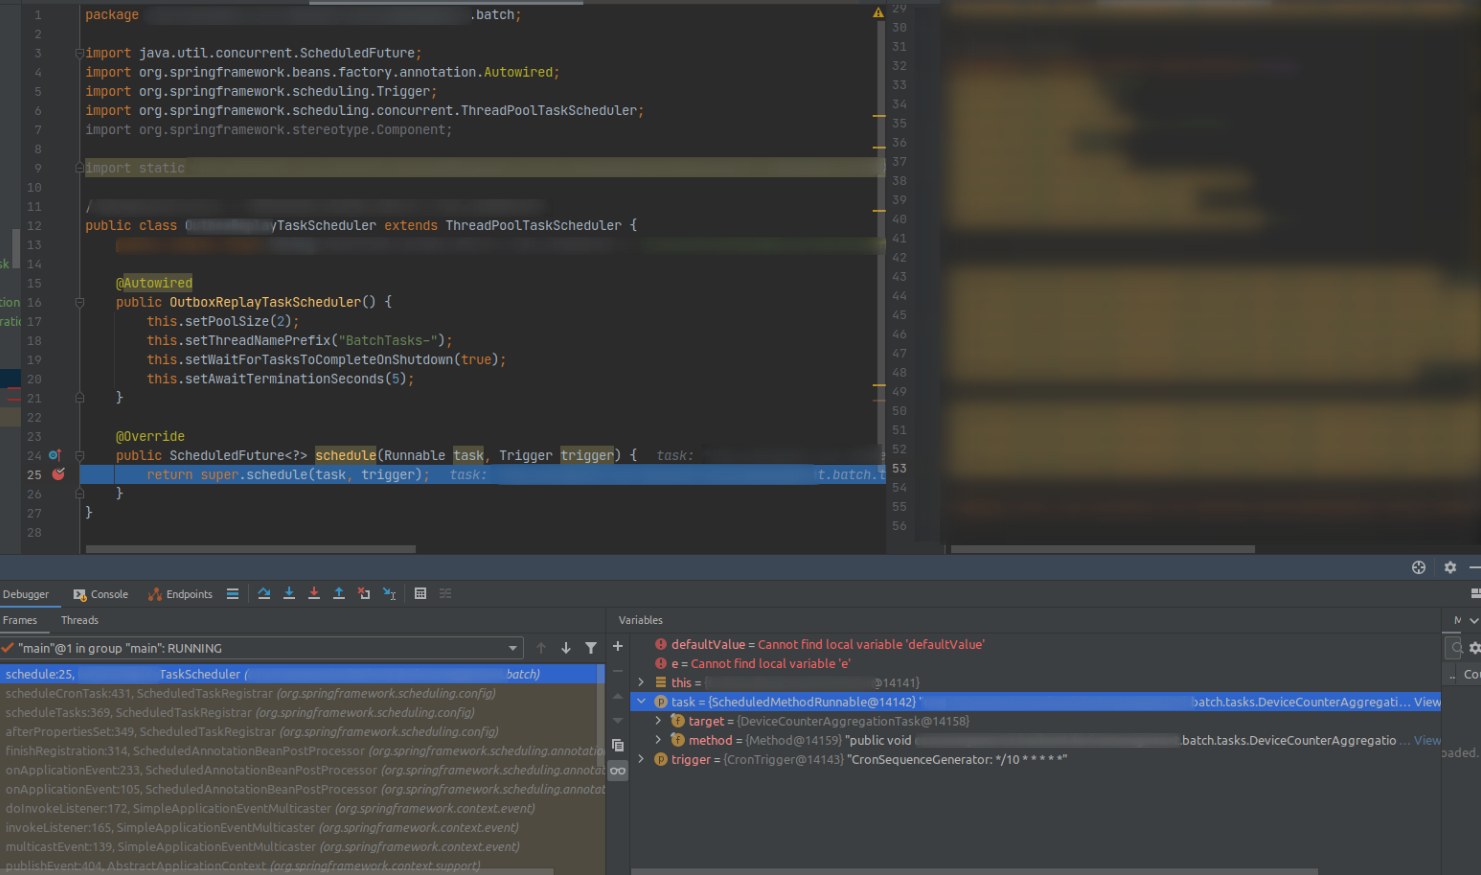Collapse the 'task' variable node
The height and width of the screenshot is (875, 1481).
tap(641, 702)
